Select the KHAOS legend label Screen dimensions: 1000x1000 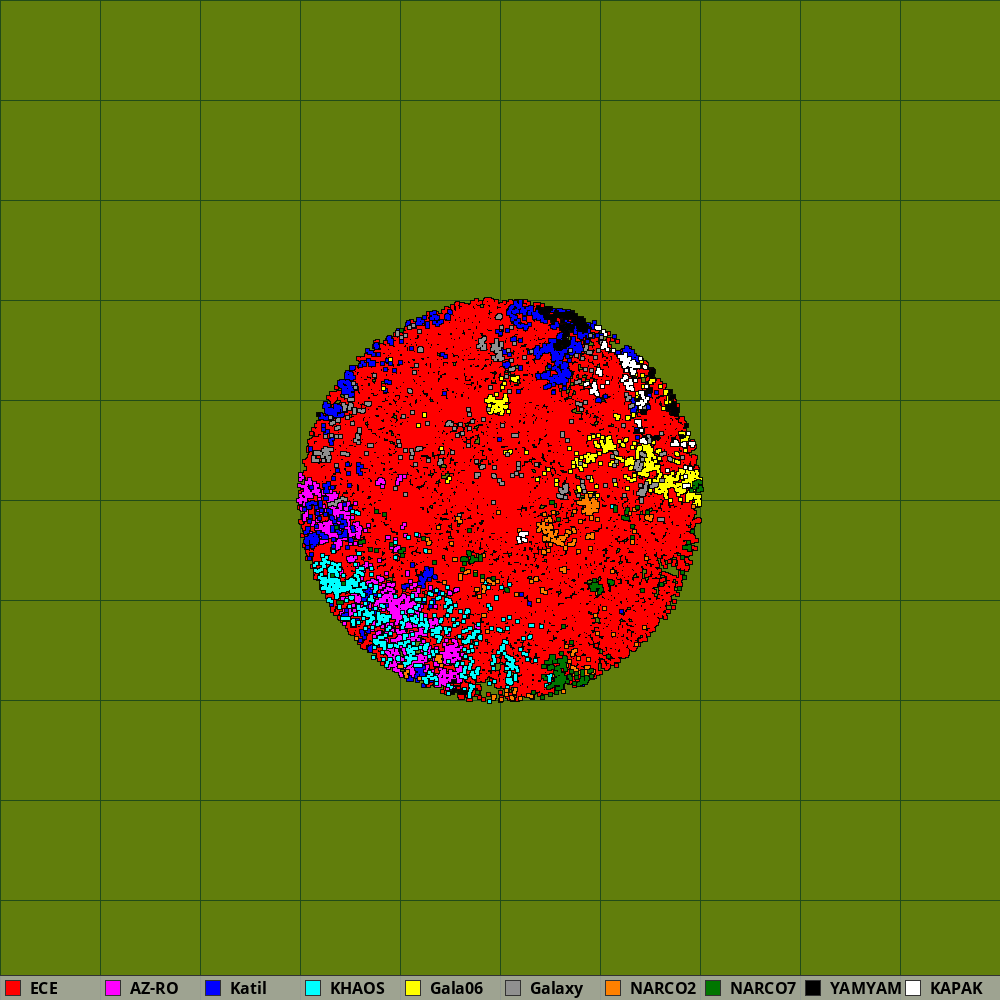[357, 989]
